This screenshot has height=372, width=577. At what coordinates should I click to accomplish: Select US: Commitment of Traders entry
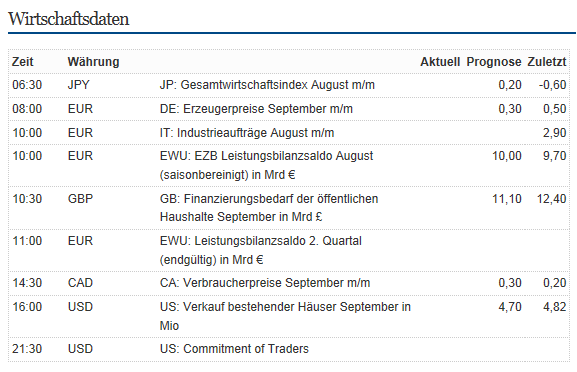[x=234, y=349]
